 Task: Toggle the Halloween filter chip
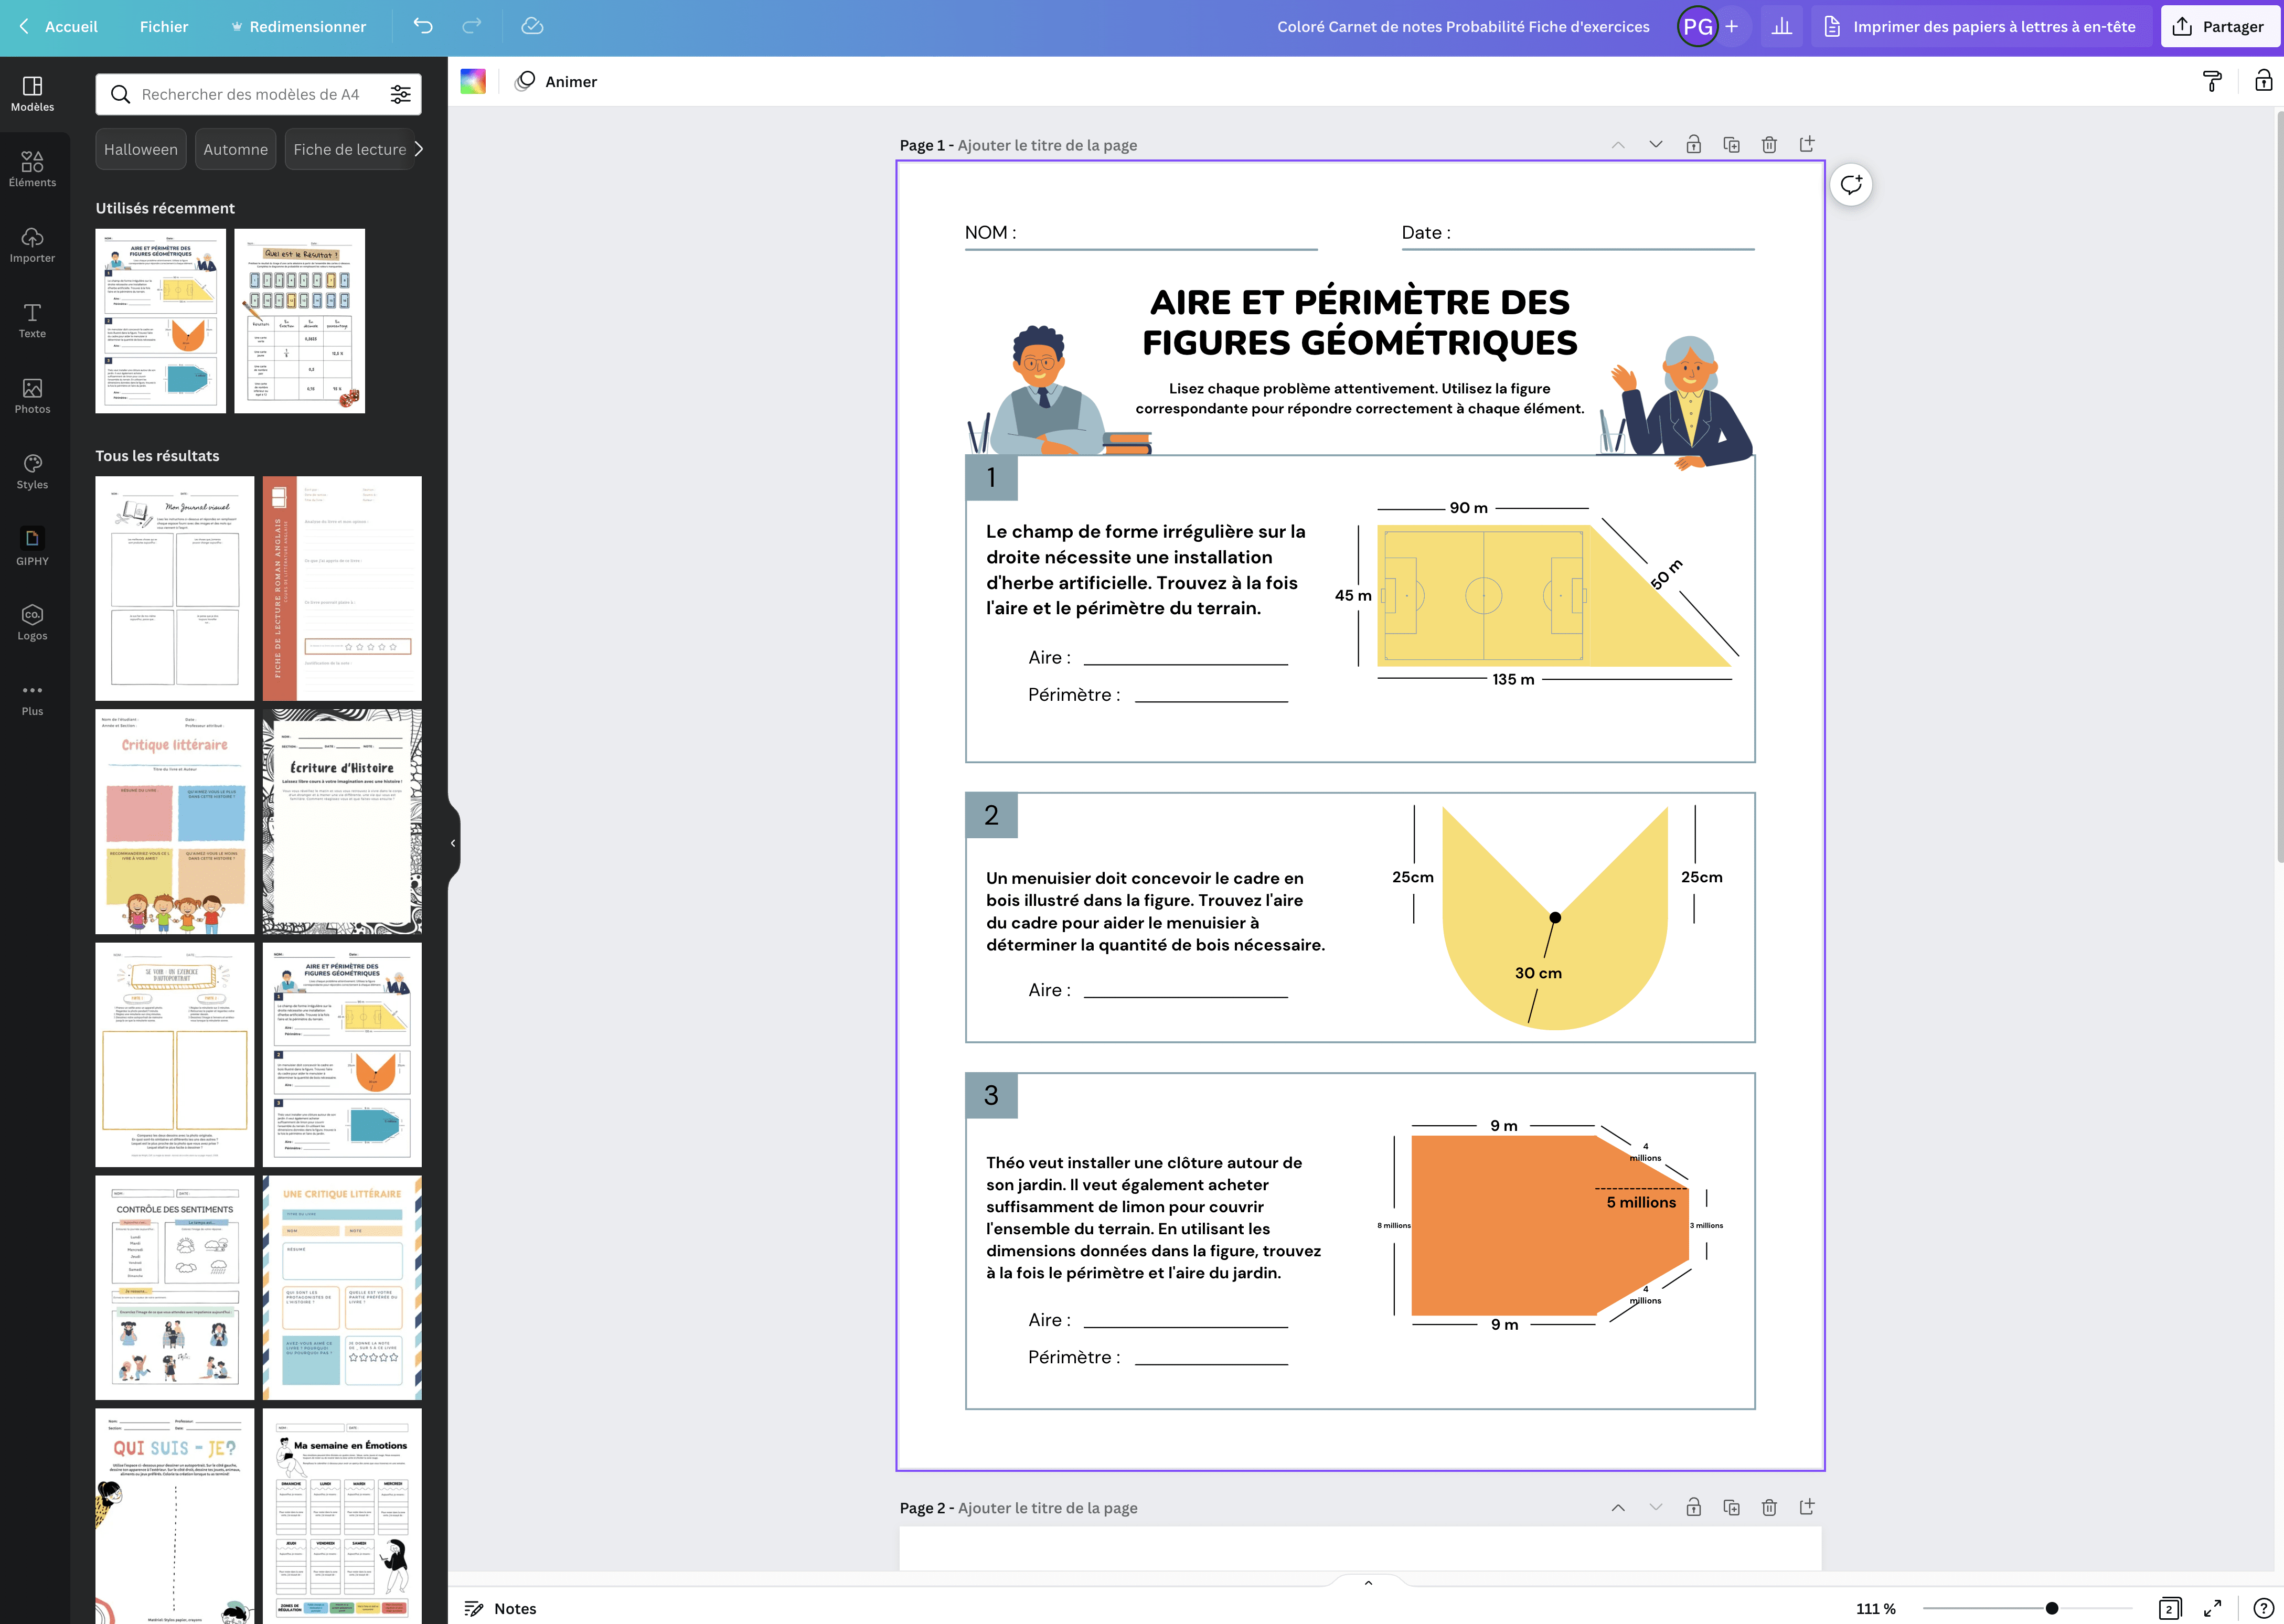tap(140, 148)
